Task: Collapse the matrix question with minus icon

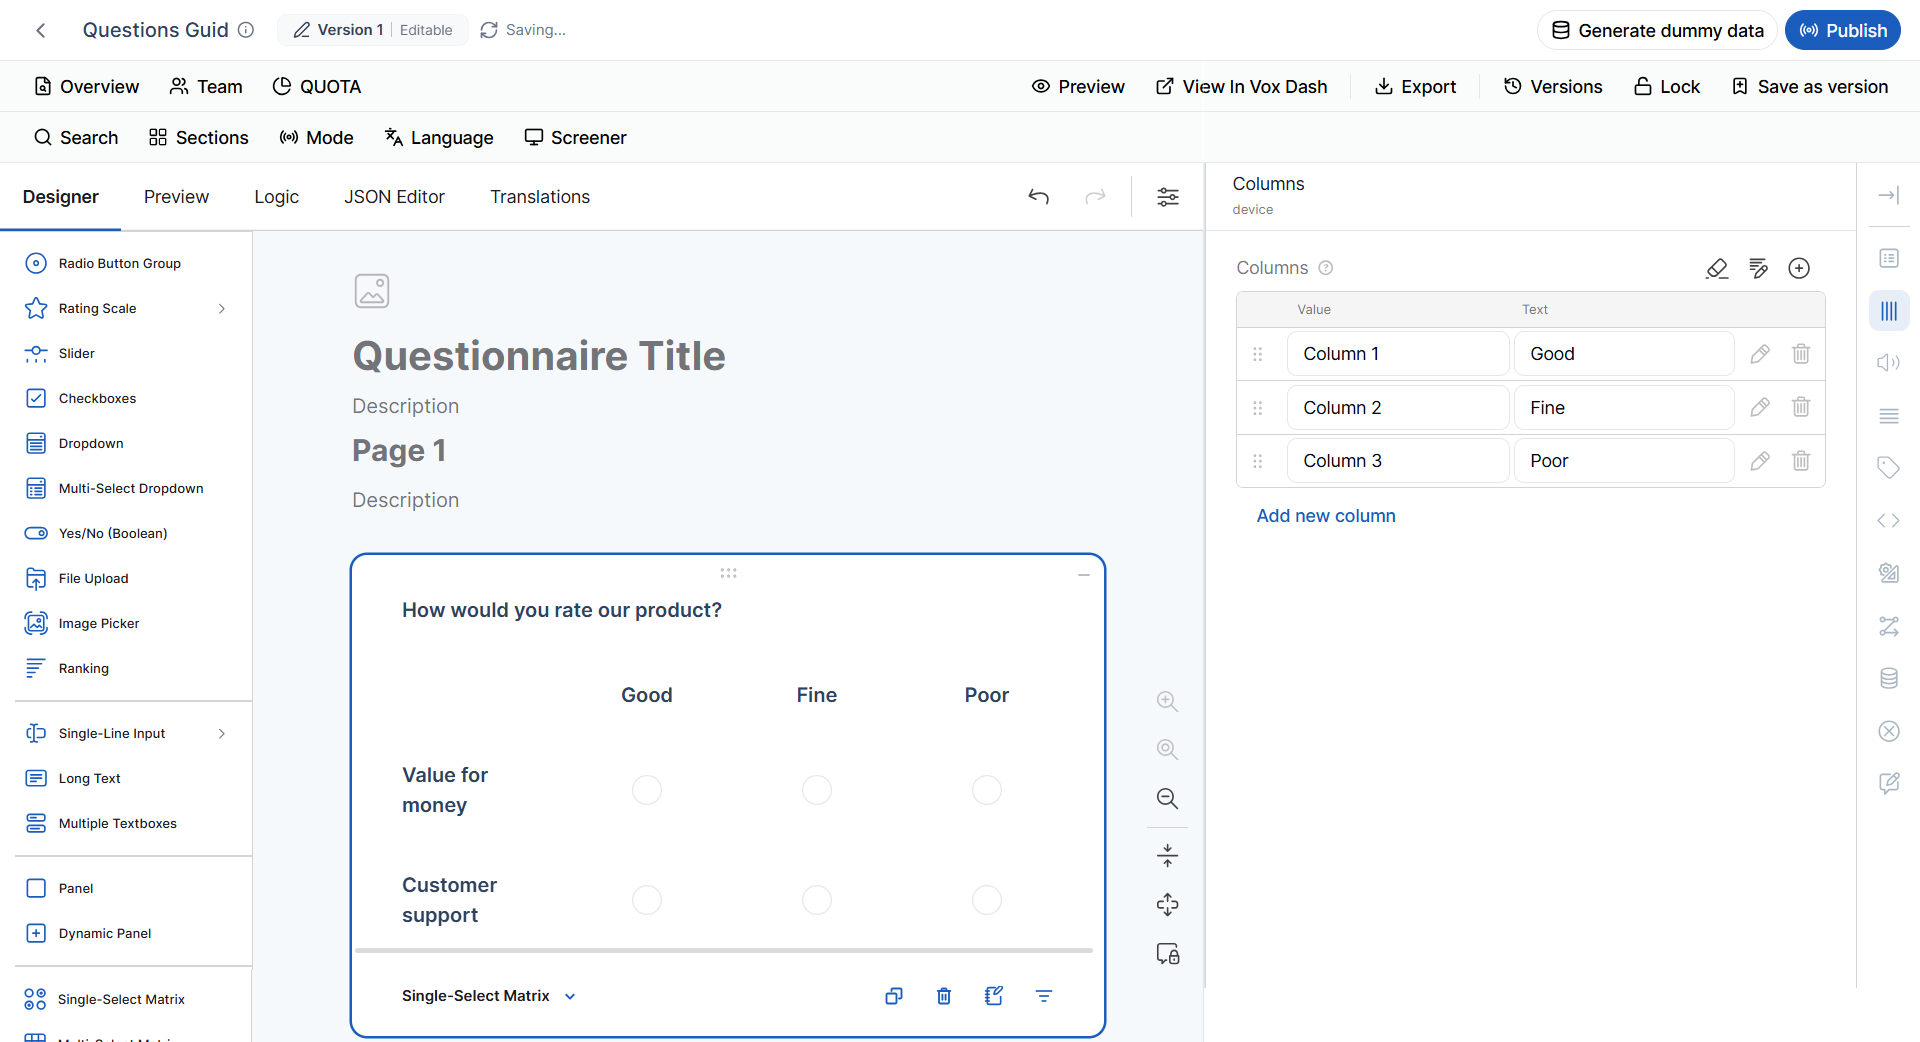Action: point(1083,575)
